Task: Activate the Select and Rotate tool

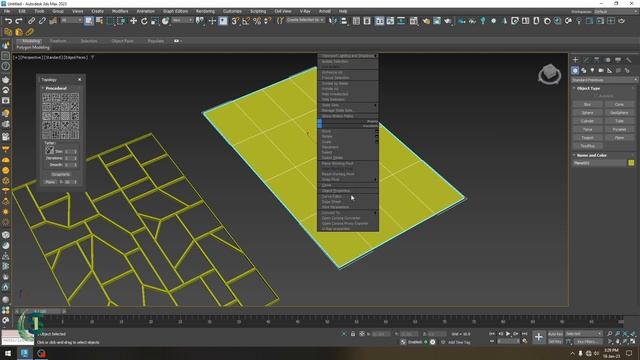Action: (144, 21)
